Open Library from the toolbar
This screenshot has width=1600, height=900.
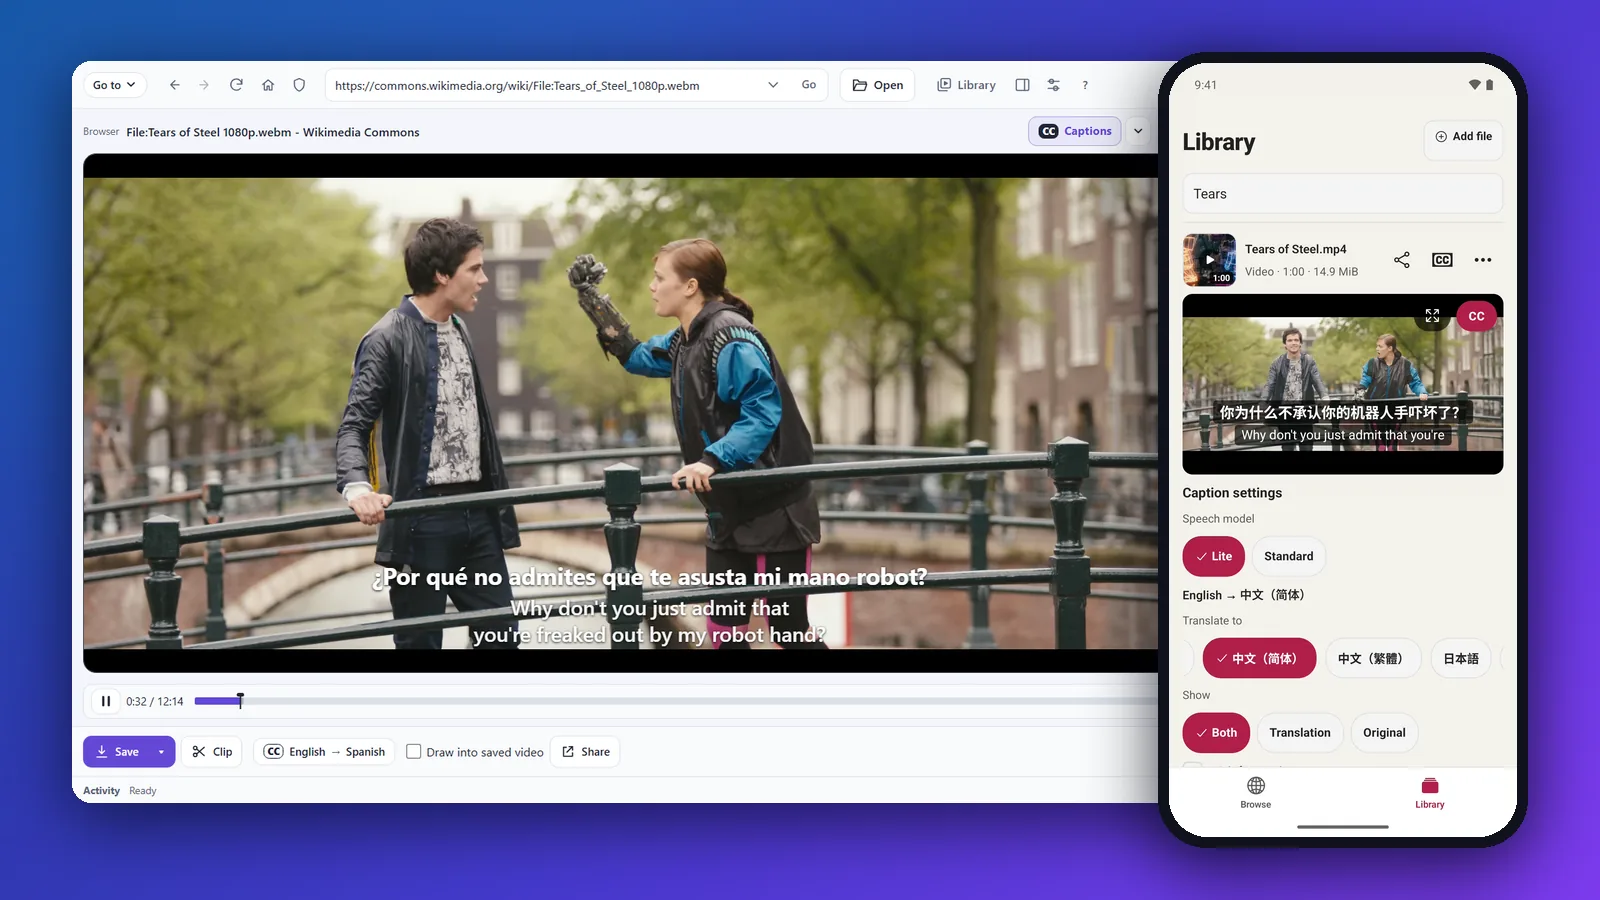tap(966, 85)
